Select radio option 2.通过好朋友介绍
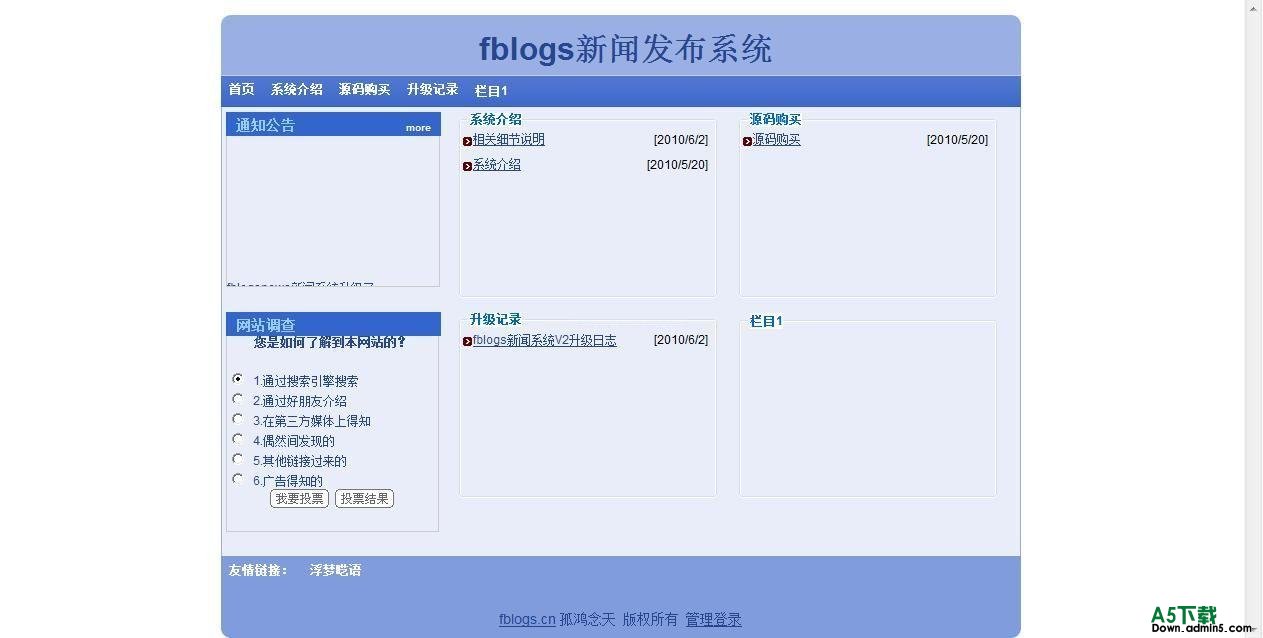Screen dimensions: 1263x638 [x=238, y=399]
